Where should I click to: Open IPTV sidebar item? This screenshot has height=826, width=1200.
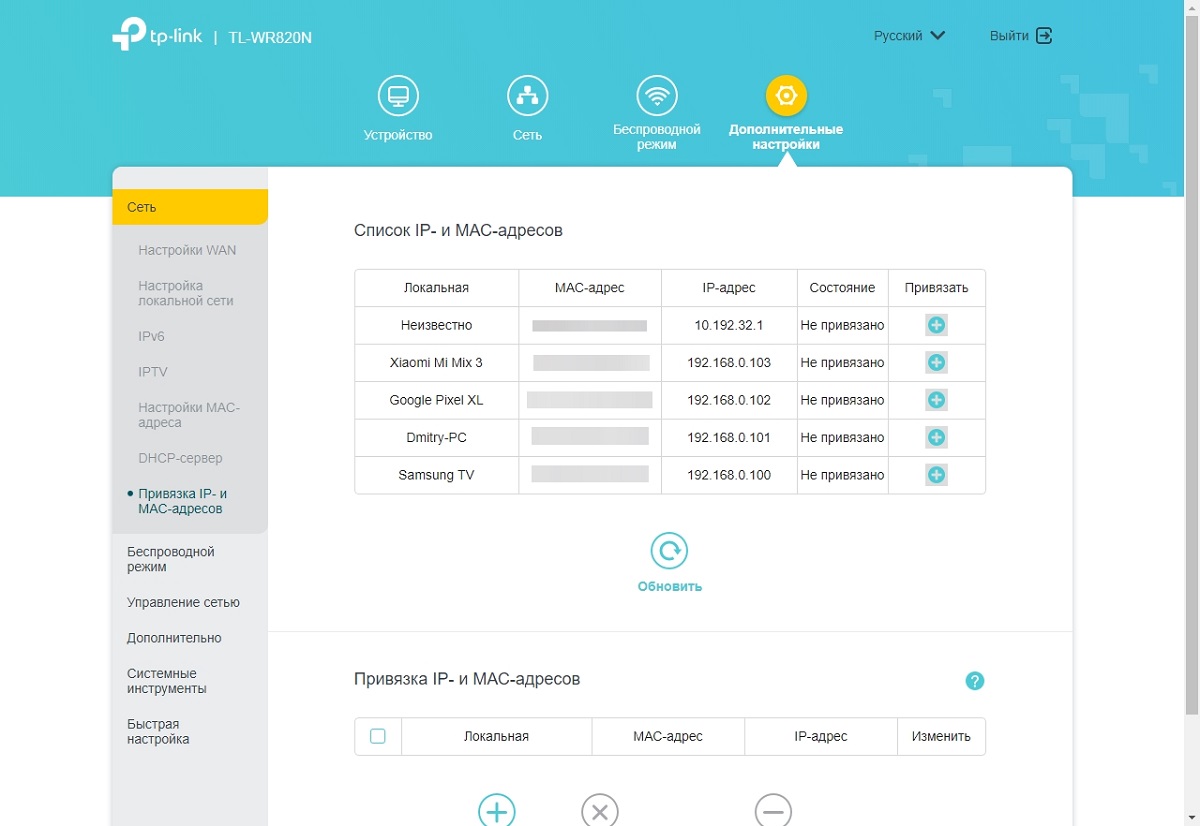coord(153,372)
